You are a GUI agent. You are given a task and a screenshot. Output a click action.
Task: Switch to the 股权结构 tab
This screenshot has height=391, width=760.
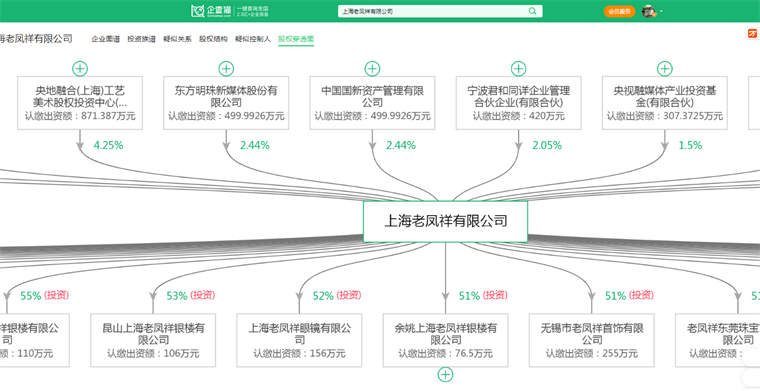[x=213, y=39]
